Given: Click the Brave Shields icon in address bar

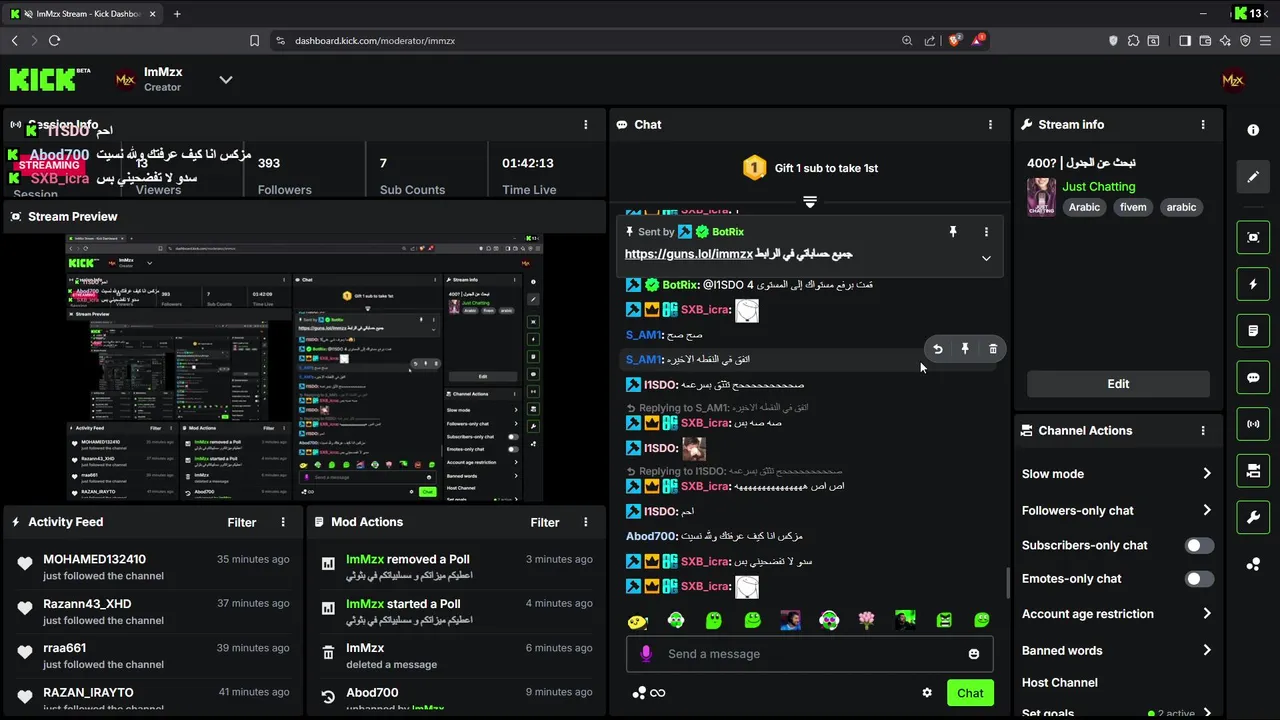Looking at the screenshot, I should (955, 40).
